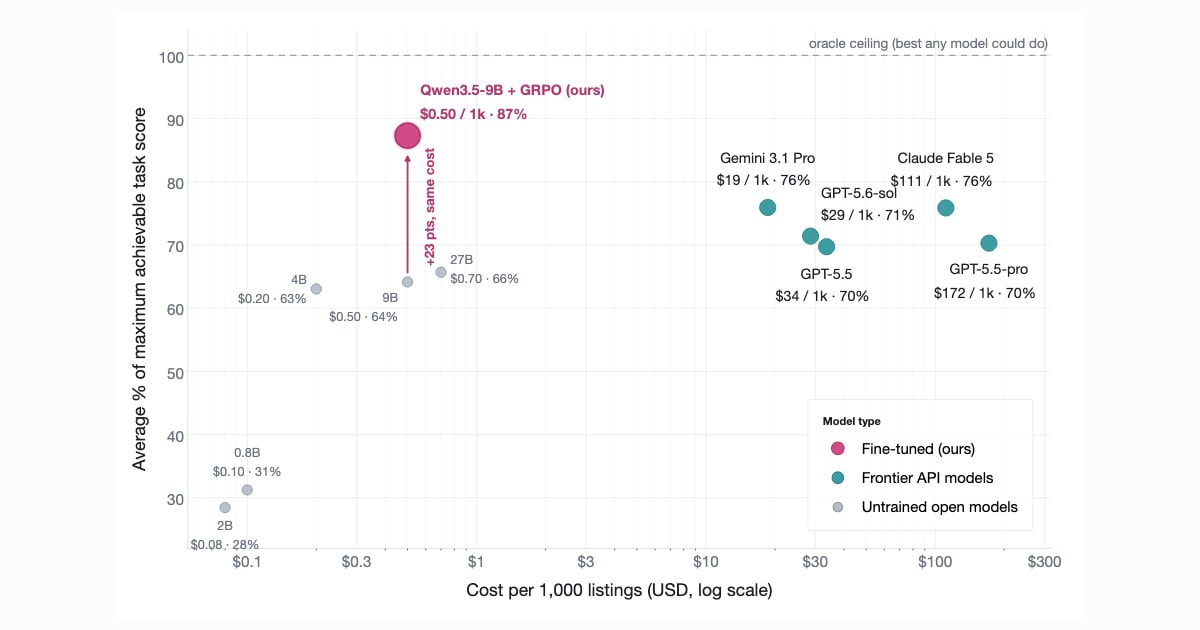Click the 'oracle ceiling' dashed line label

pos(928,44)
